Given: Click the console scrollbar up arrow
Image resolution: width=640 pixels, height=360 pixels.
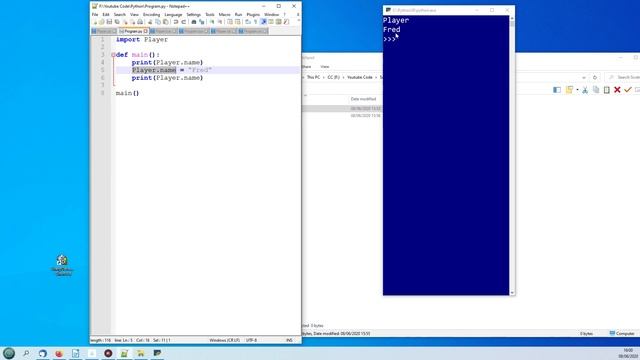Looking at the screenshot, I should click(512, 18).
